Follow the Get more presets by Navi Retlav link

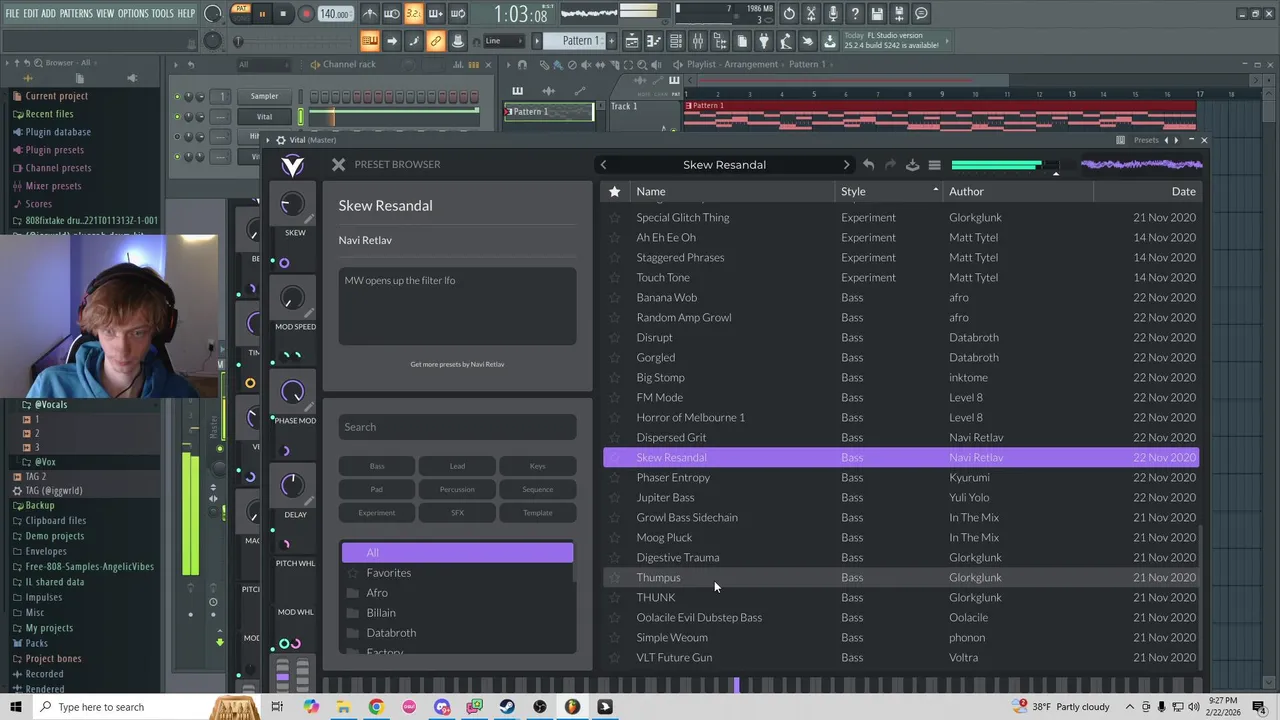click(457, 364)
